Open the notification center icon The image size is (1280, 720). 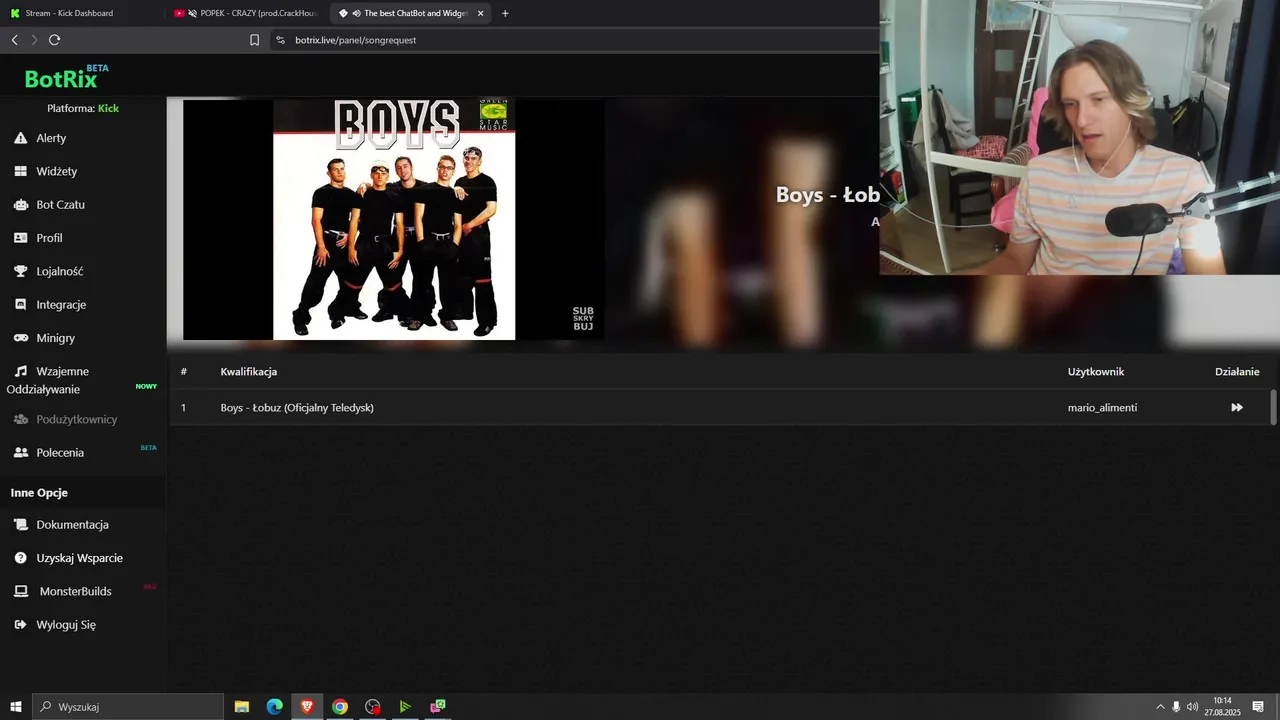coord(1258,707)
